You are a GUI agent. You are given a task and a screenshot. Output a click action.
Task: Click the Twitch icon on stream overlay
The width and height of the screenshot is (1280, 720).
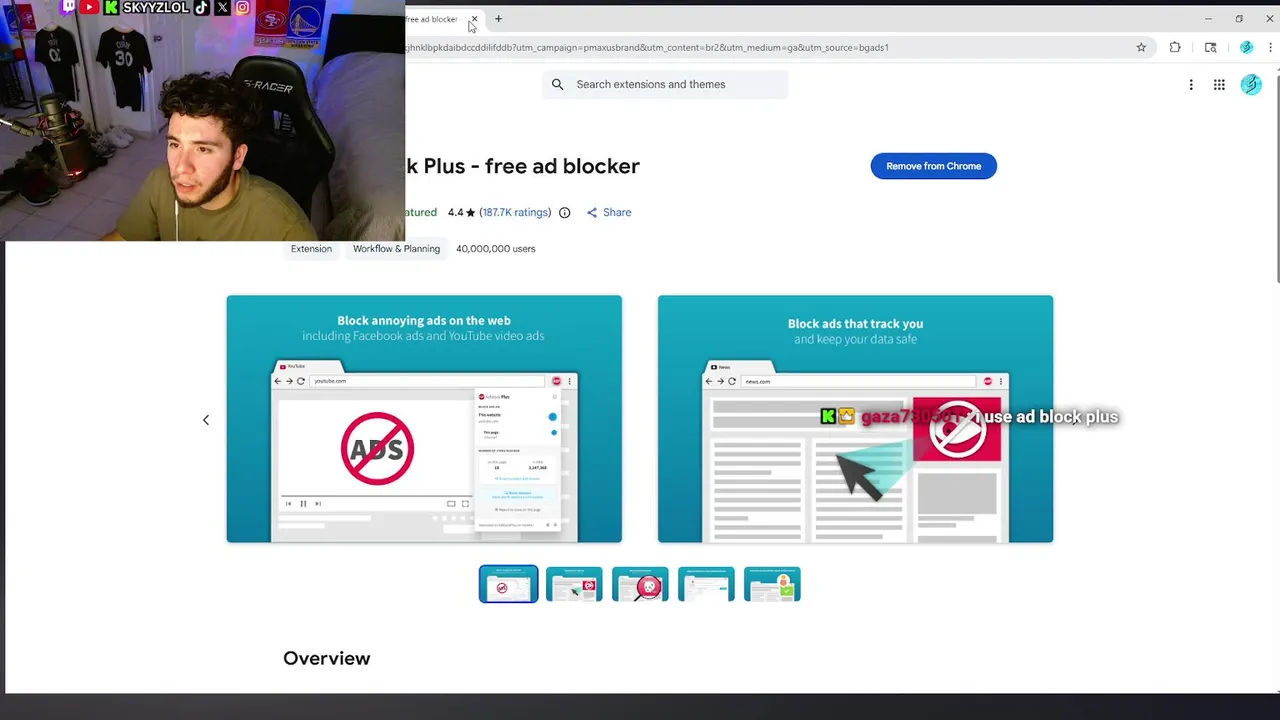point(69,7)
